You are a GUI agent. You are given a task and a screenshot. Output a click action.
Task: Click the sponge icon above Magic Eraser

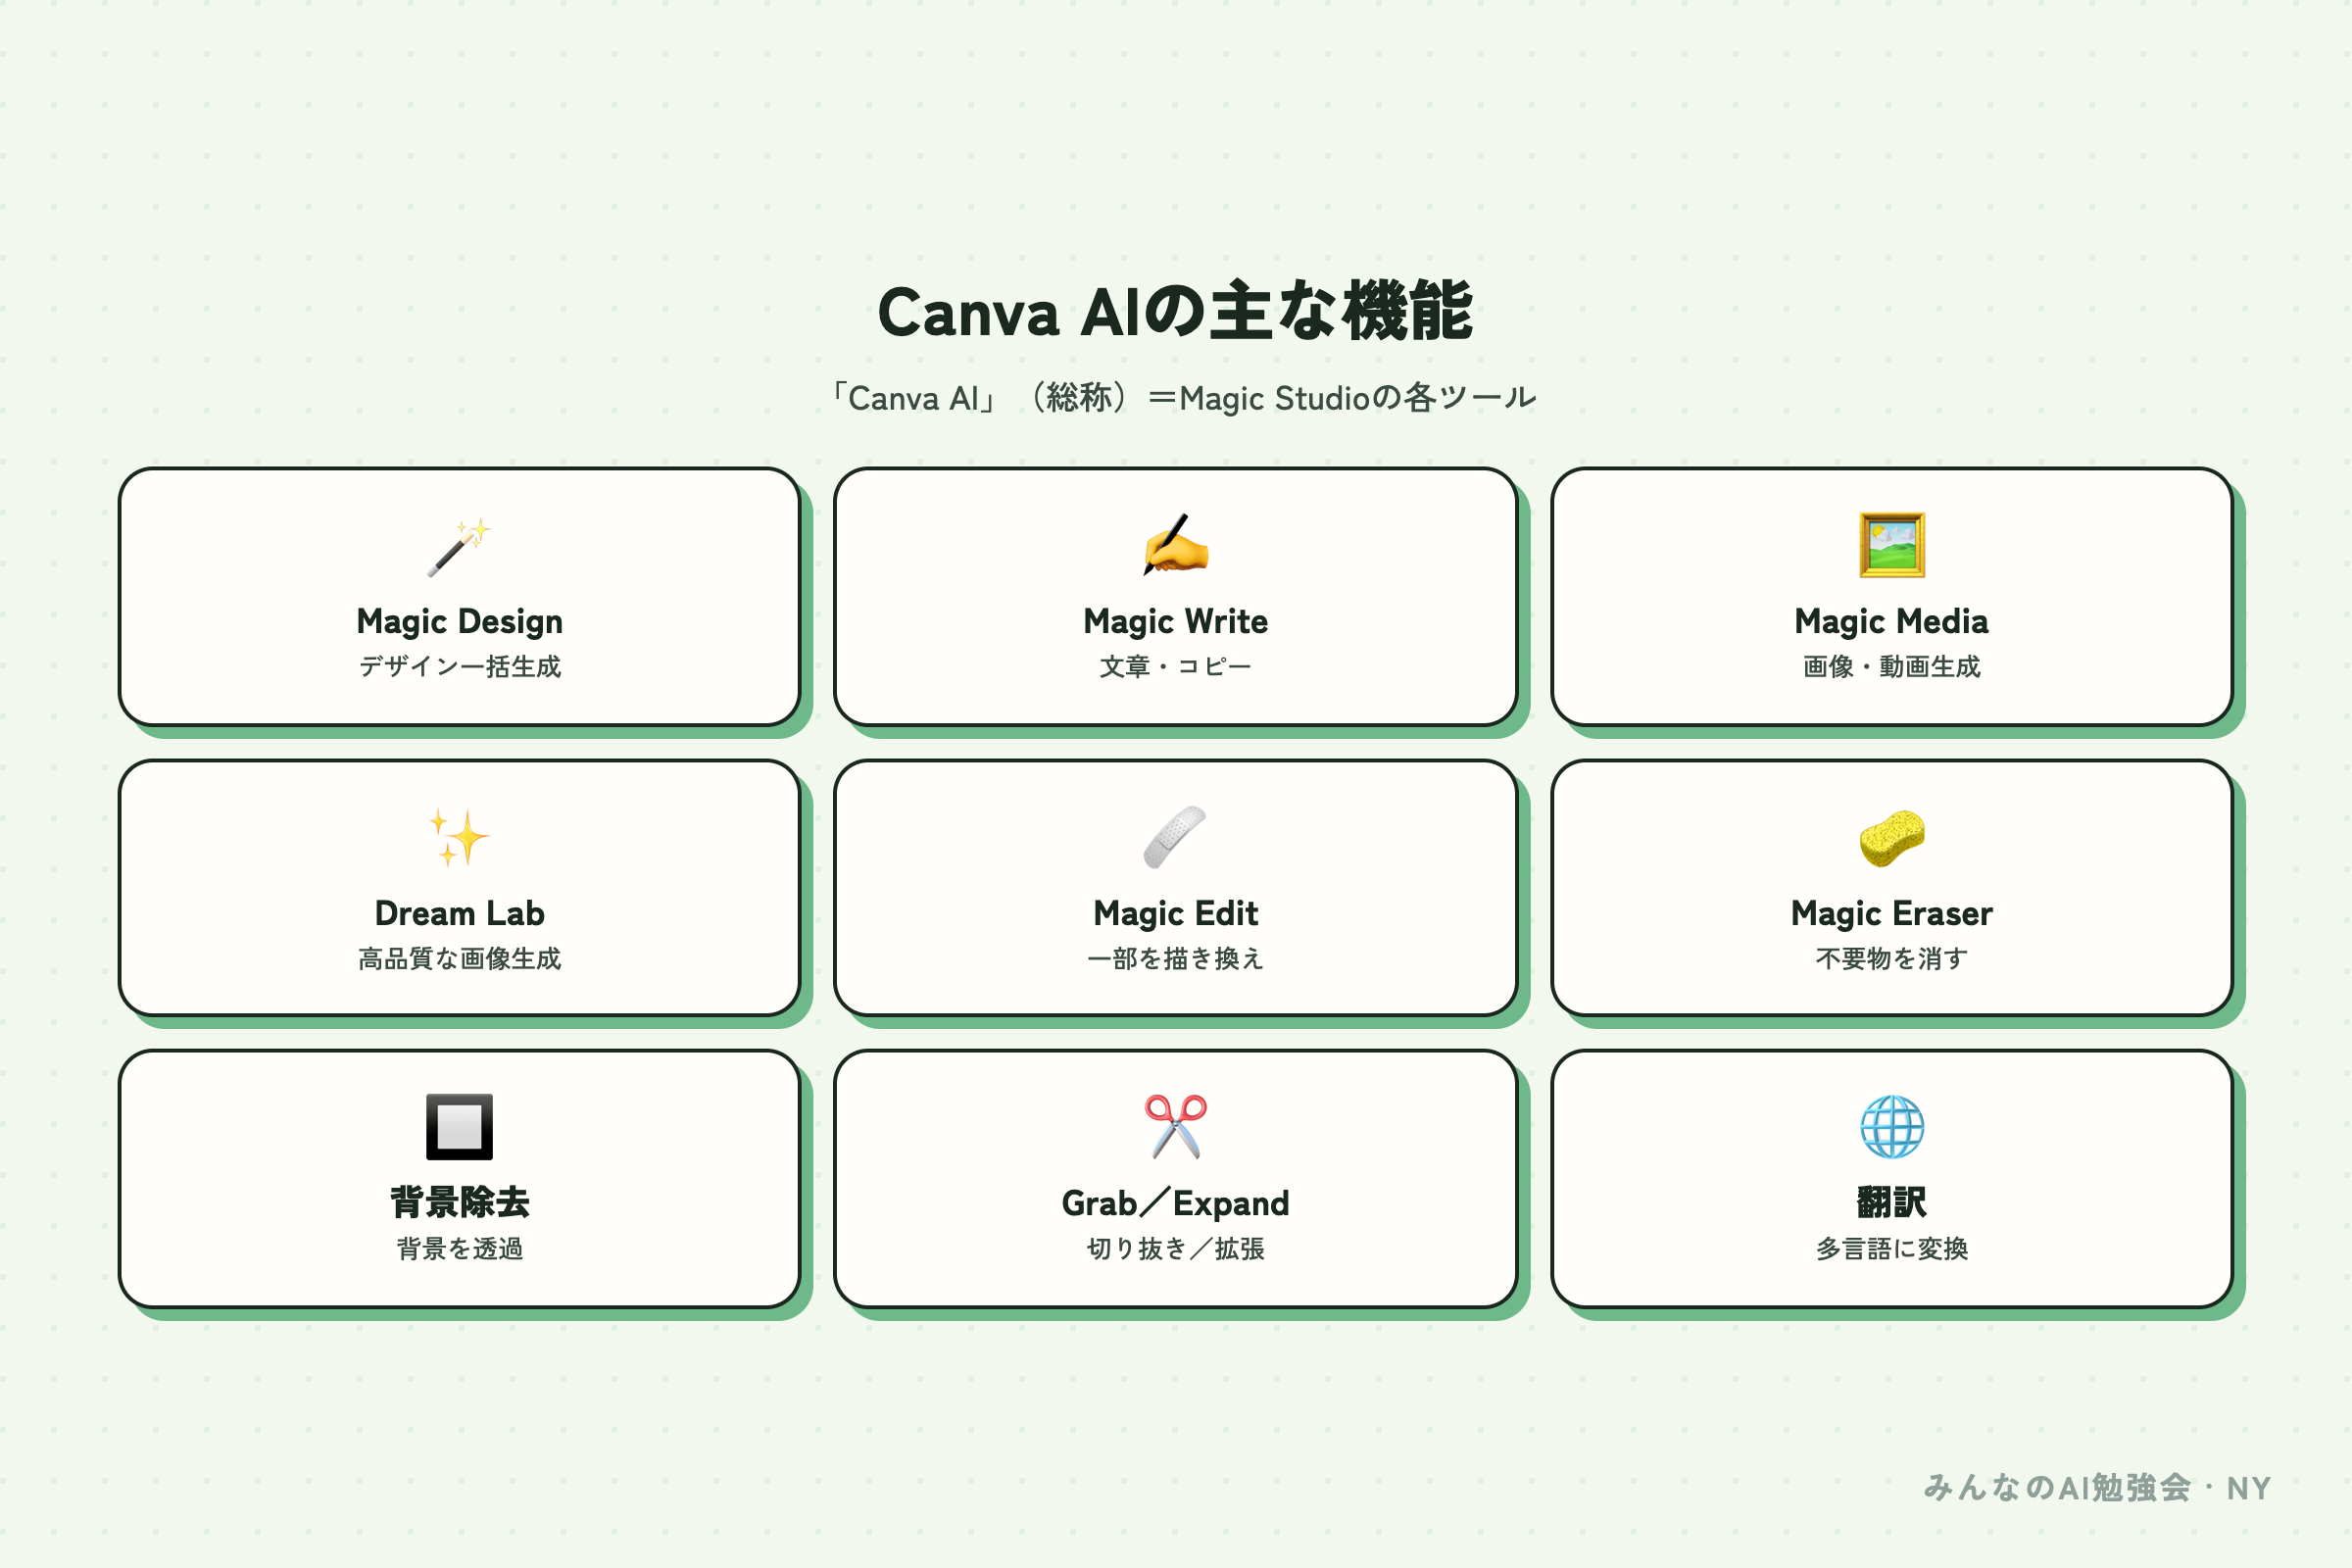1891,838
